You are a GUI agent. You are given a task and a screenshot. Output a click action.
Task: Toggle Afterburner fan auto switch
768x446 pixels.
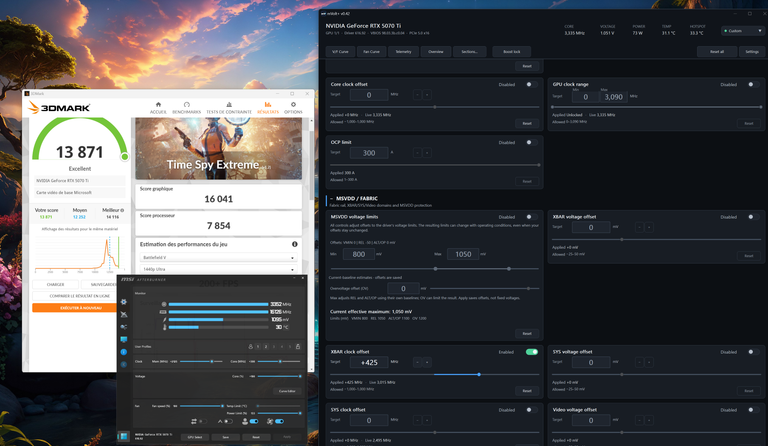click(279, 421)
